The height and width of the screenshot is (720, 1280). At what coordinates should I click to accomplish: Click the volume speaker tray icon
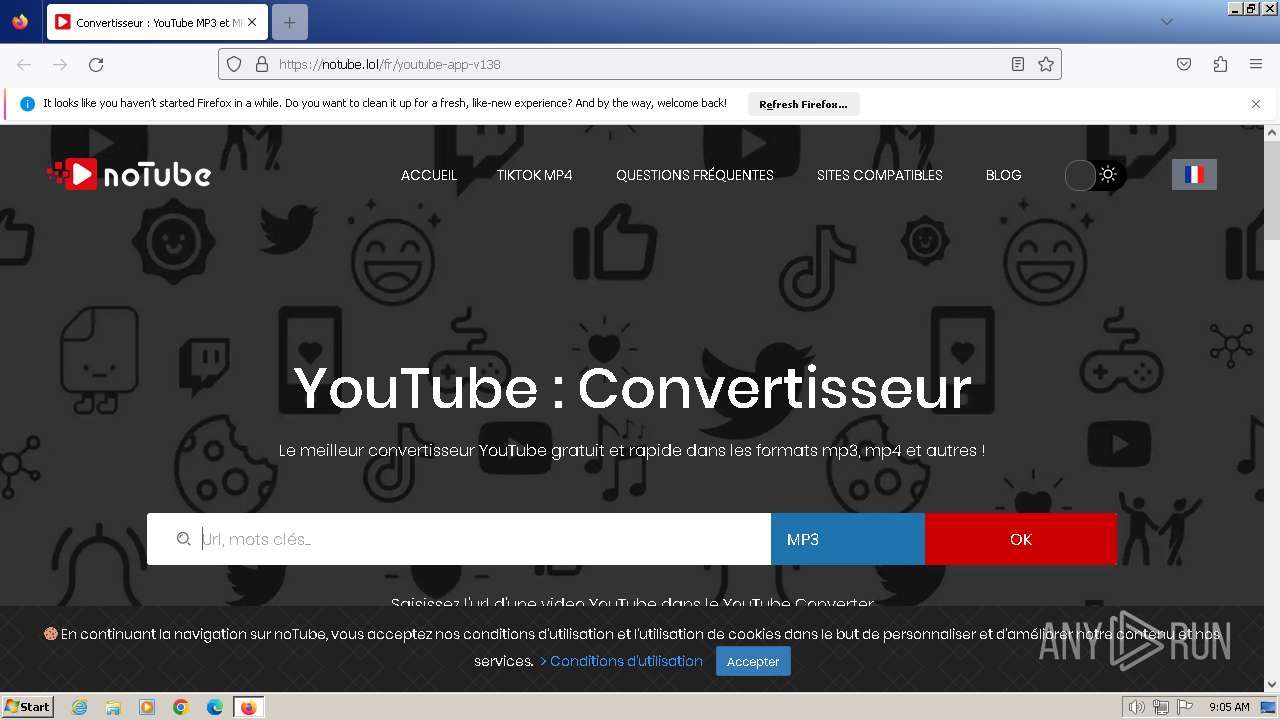point(1137,707)
